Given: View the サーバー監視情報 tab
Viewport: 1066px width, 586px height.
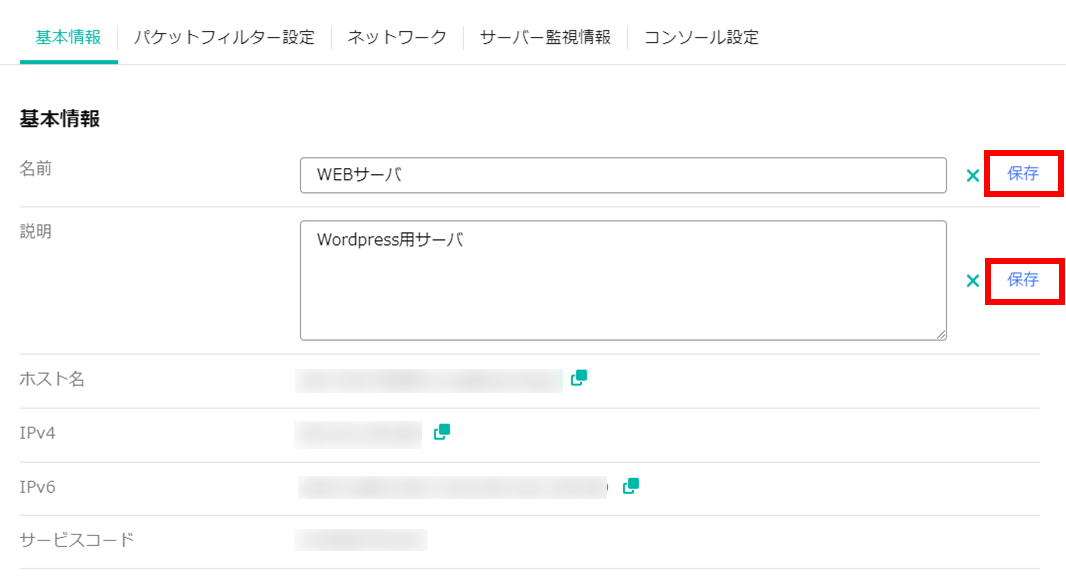Looking at the screenshot, I should (x=545, y=37).
